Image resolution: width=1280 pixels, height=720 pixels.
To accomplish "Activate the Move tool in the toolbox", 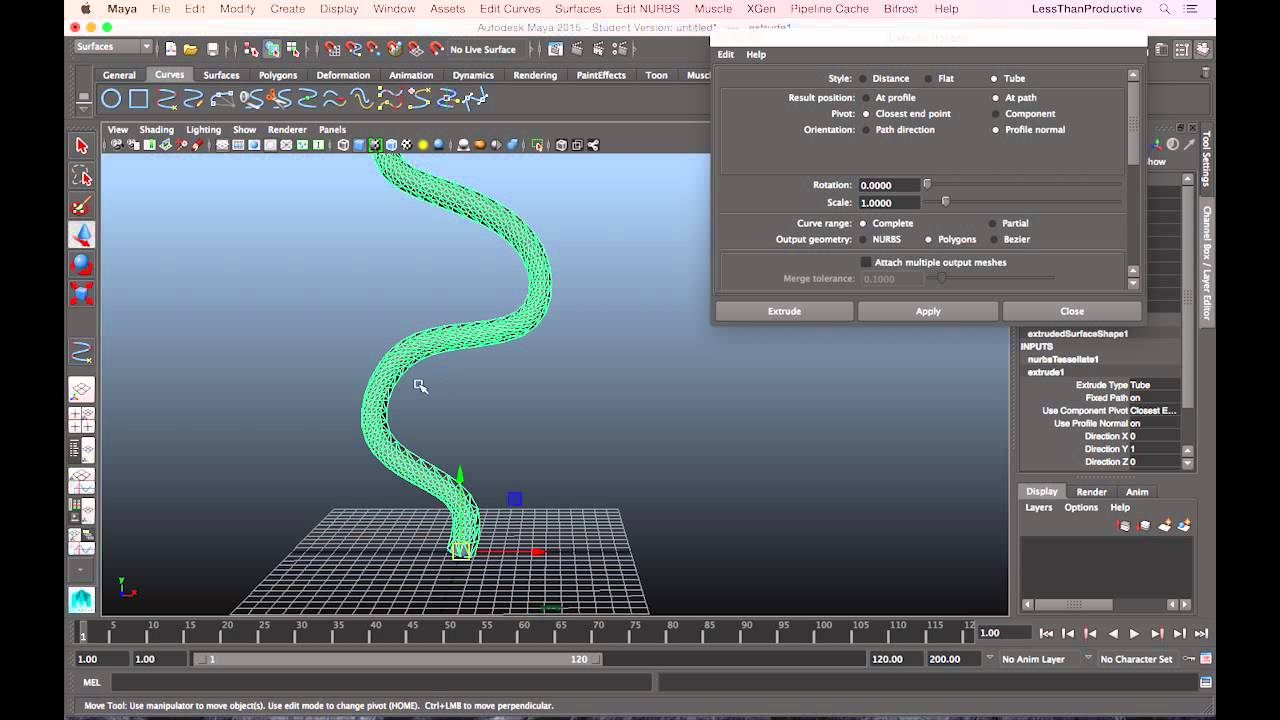I will pyautogui.click(x=82, y=236).
